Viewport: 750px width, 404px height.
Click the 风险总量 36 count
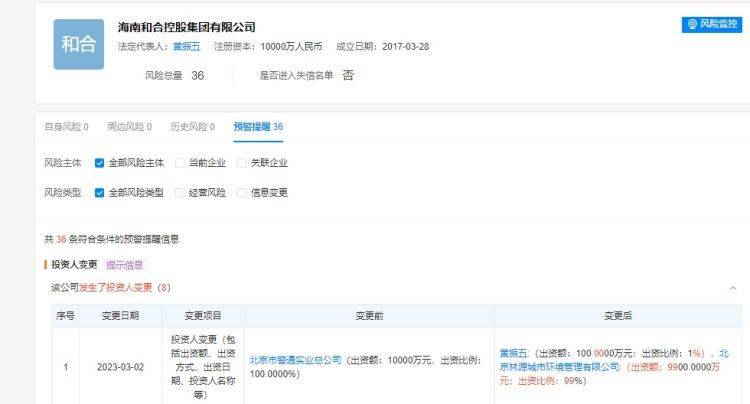[x=197, y=75]
